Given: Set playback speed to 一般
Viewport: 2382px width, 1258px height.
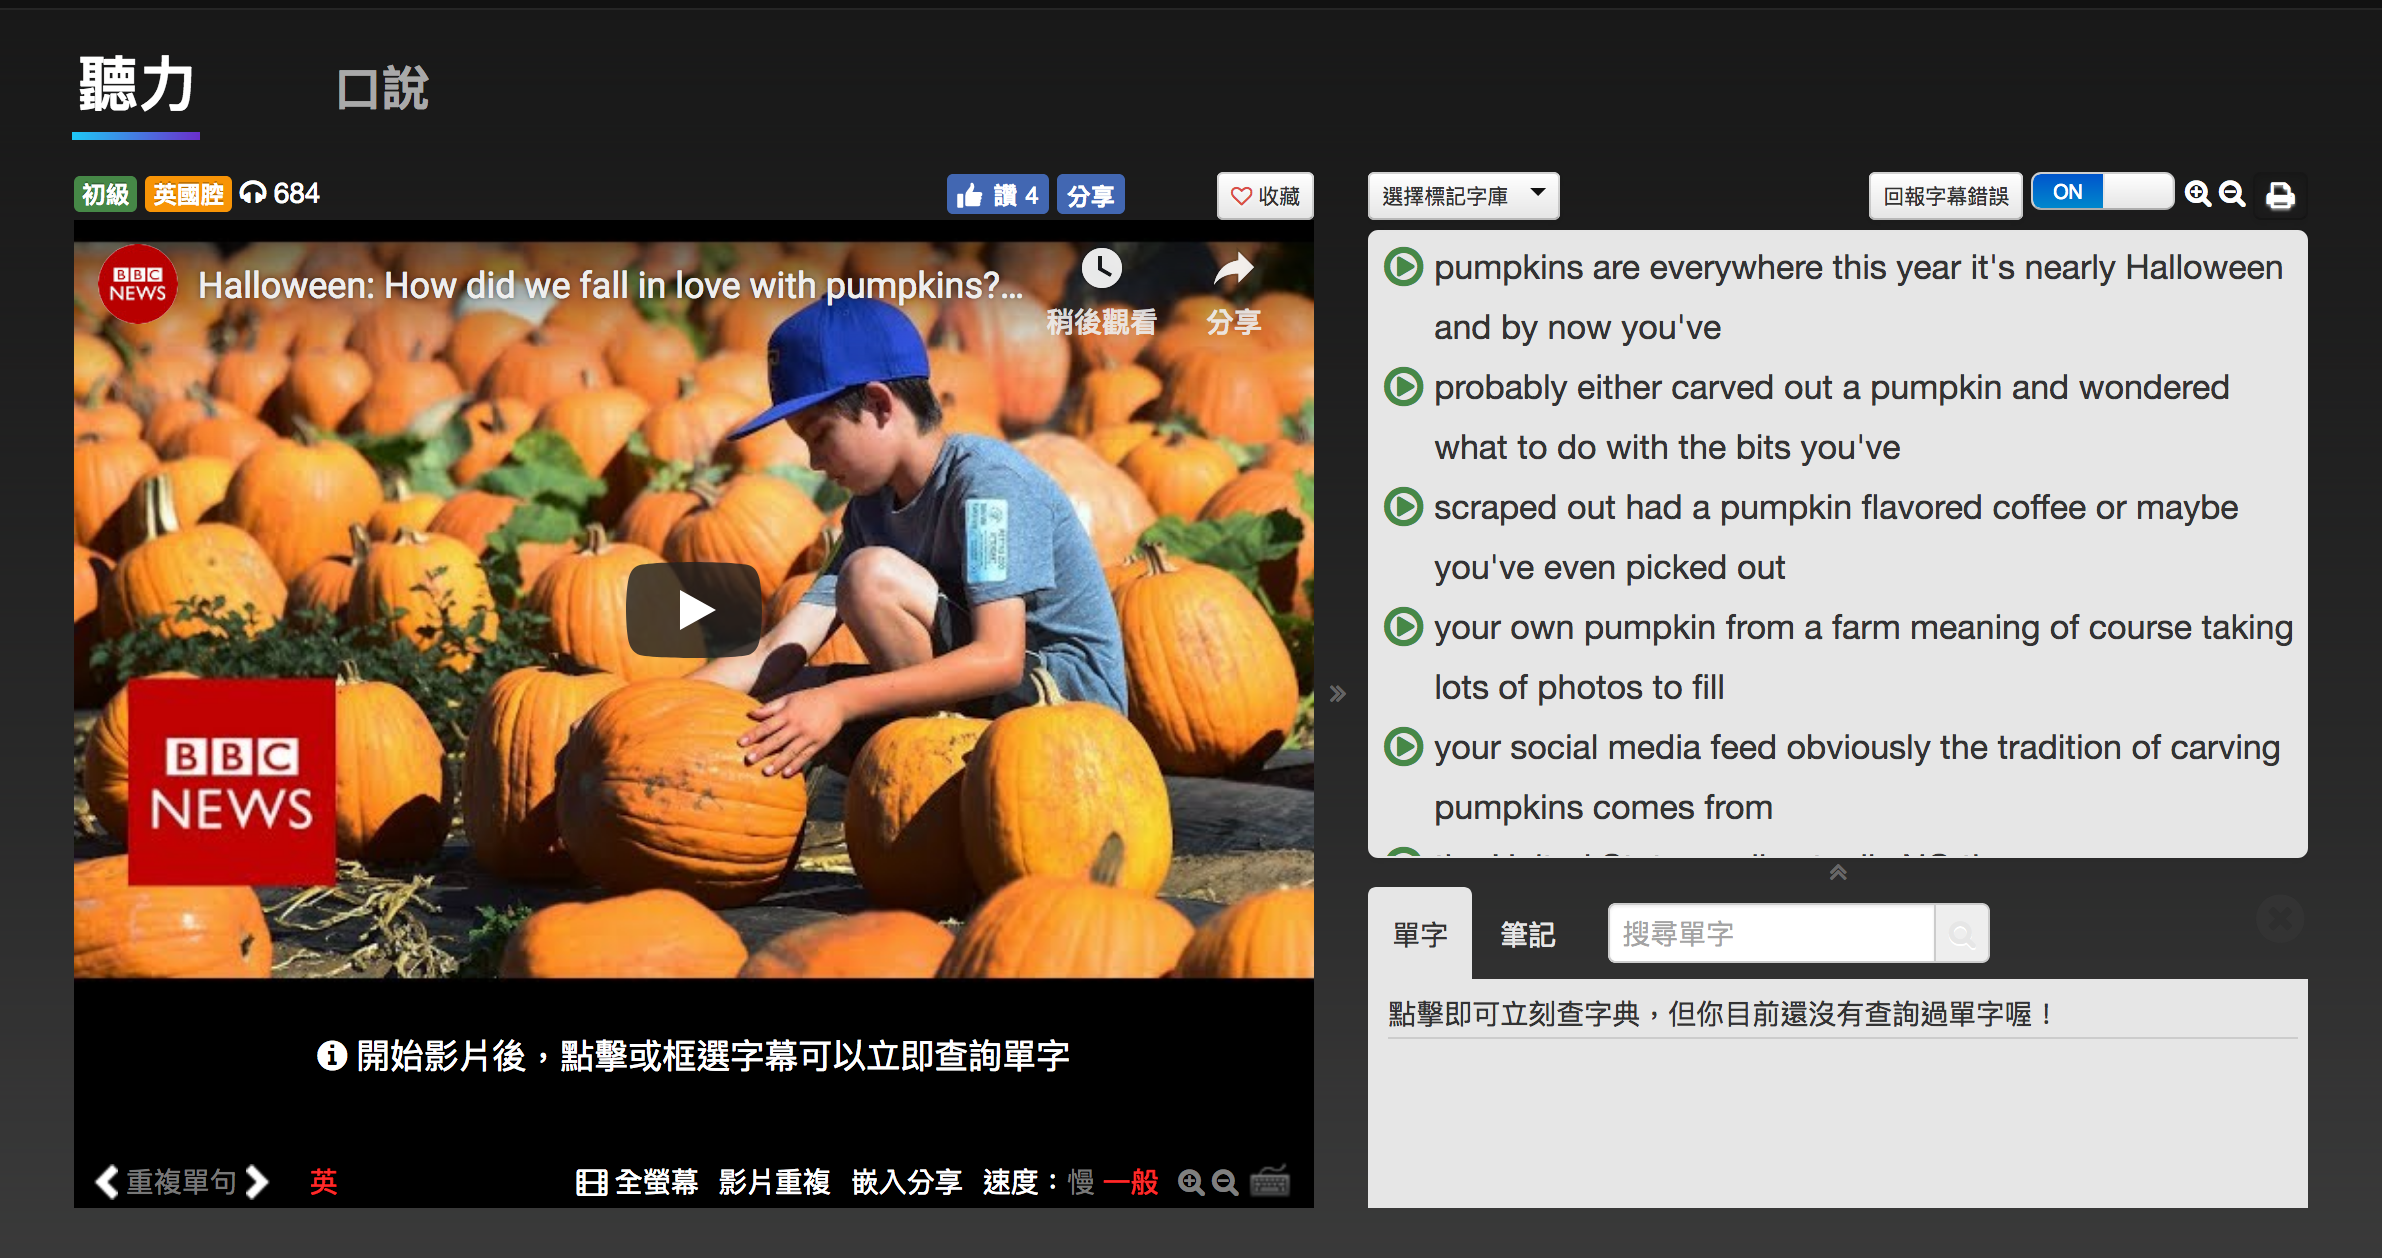Looking at the screenshot, I should 1131,1182.
